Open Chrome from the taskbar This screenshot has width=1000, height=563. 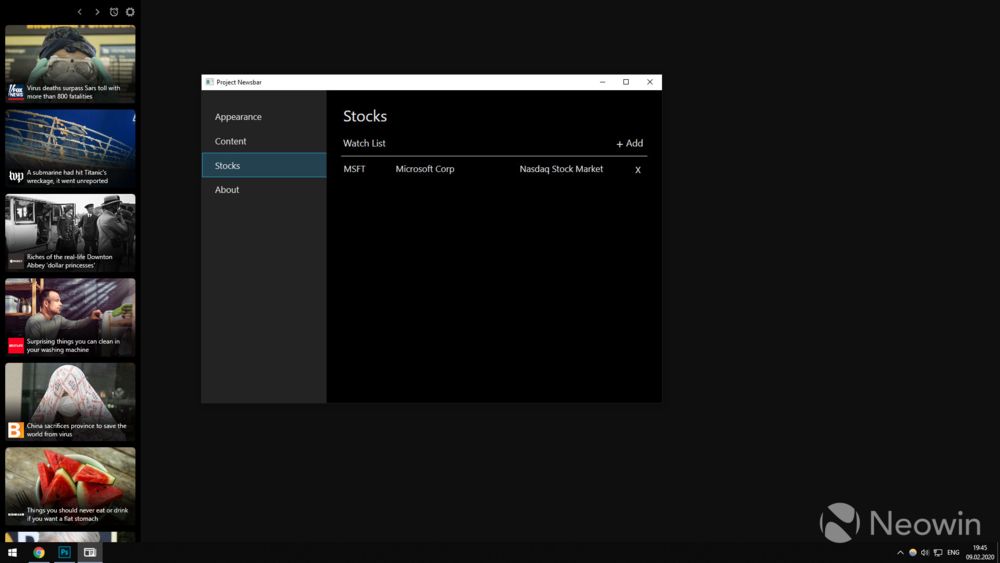pyautogui.click(x=39, y=553)
